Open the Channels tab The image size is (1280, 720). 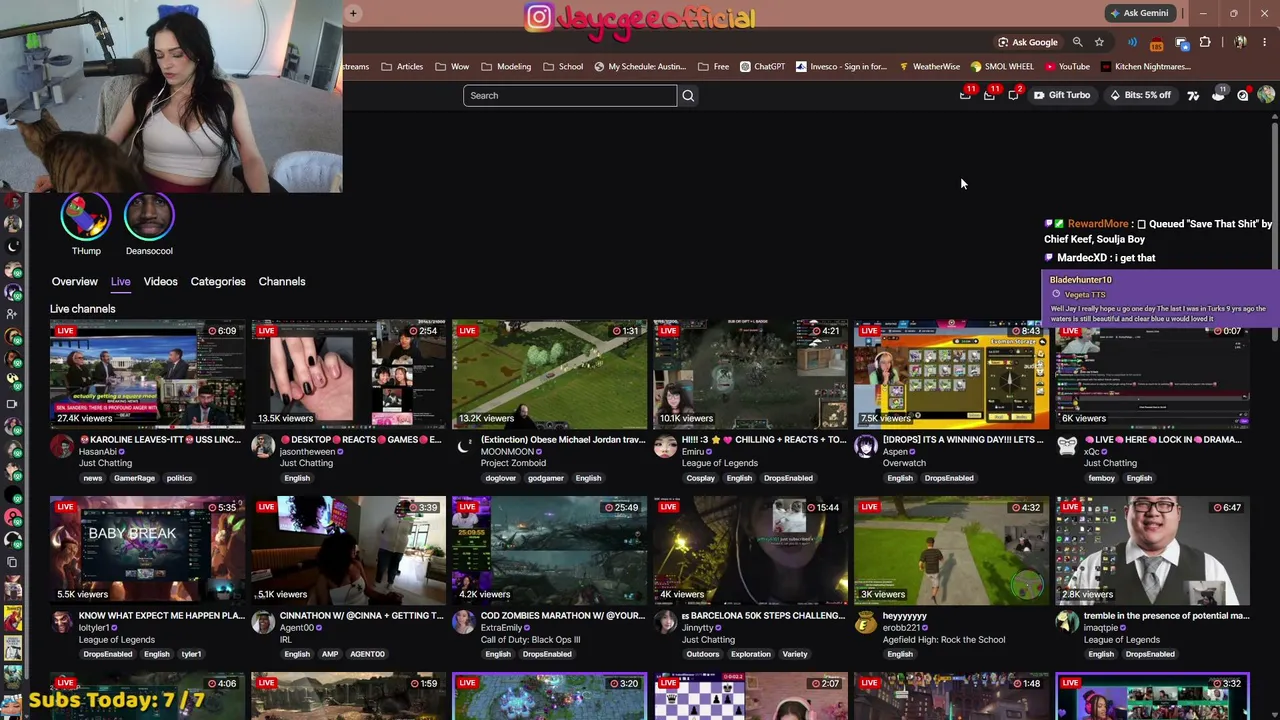tap(282, 282)
